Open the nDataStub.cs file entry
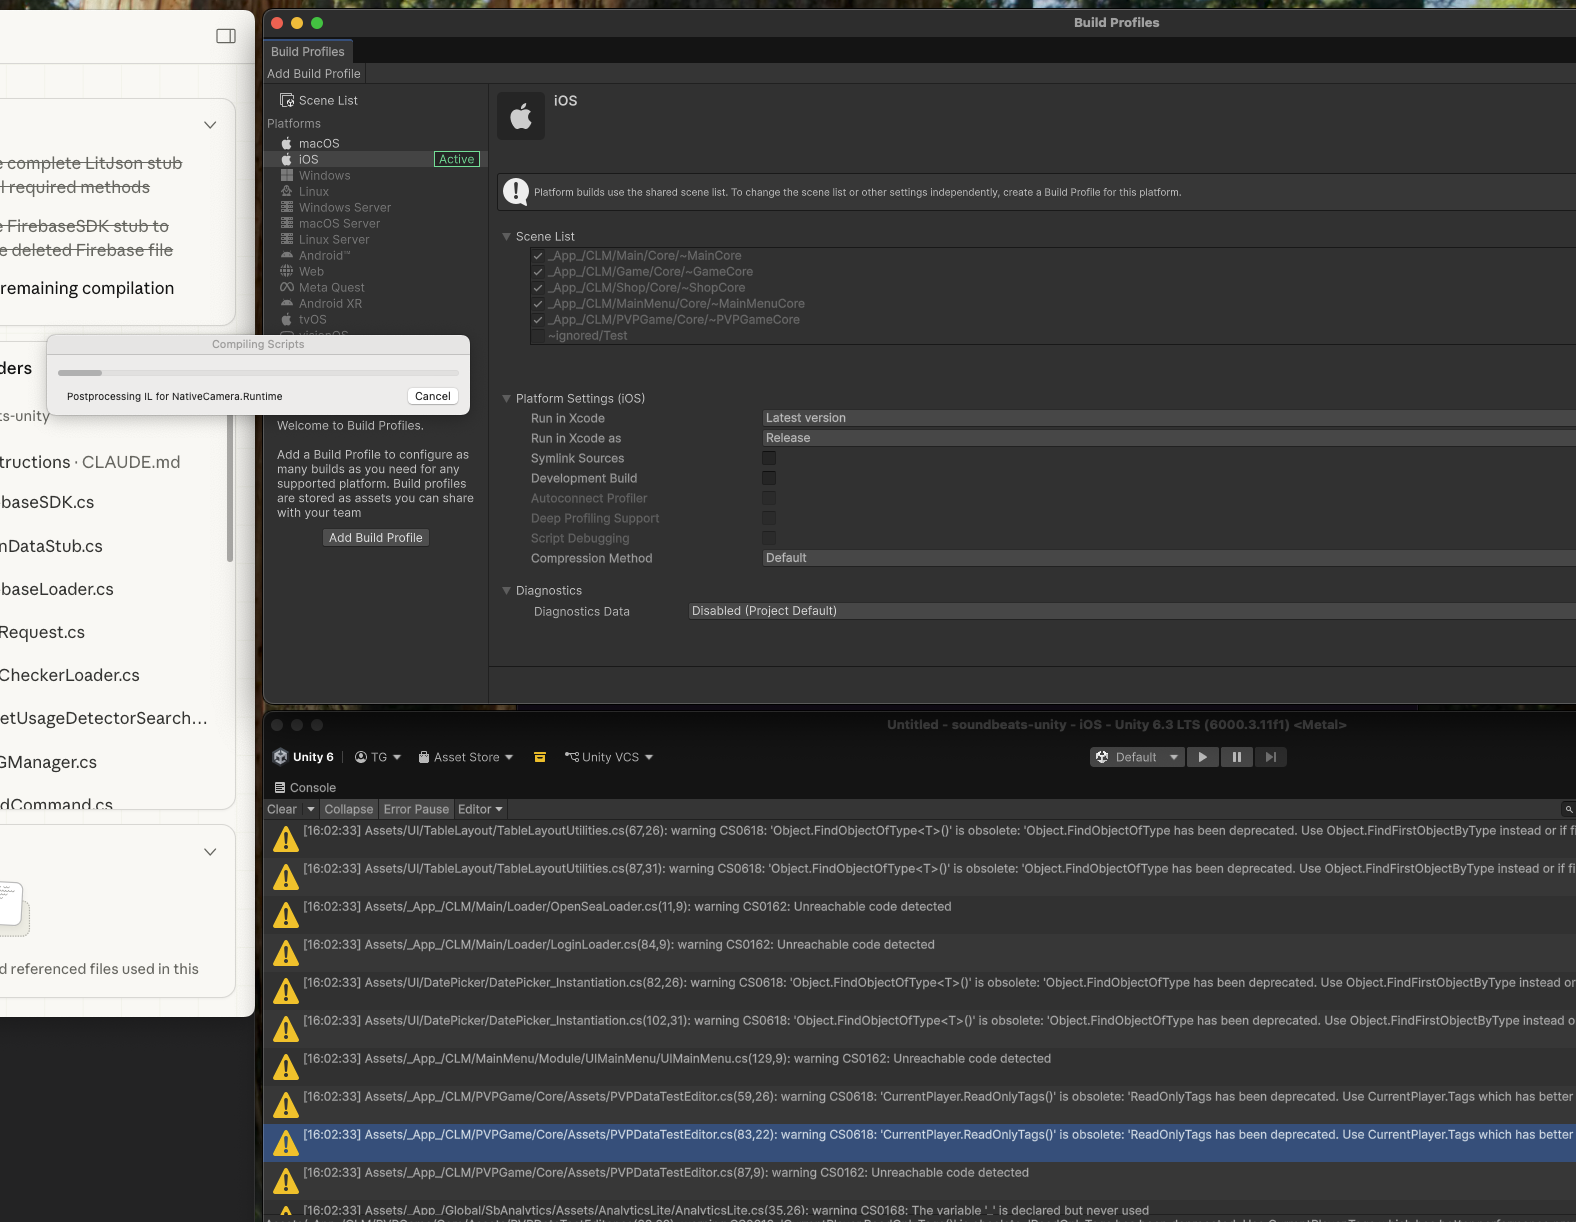 point(52,546)
